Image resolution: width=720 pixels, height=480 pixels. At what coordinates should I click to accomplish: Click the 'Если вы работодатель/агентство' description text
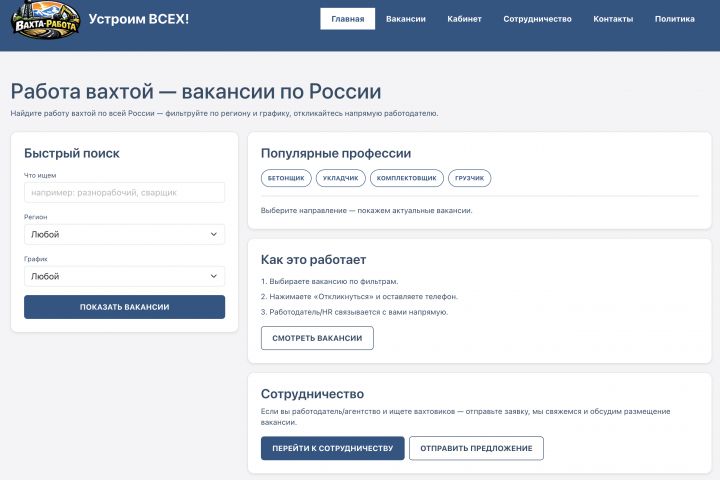(466, 417)
